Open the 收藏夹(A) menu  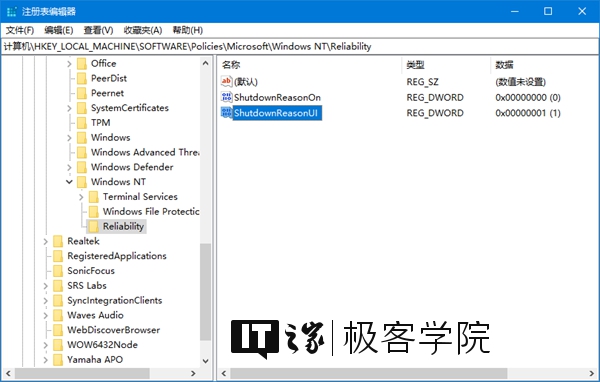tap(143, 30)
